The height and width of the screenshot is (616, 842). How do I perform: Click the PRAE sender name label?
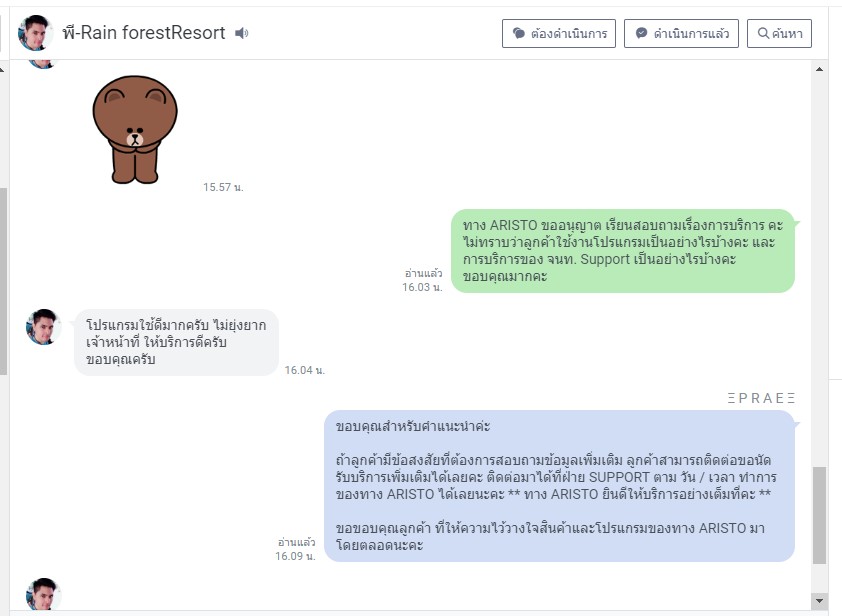click(x=761, y=398)
